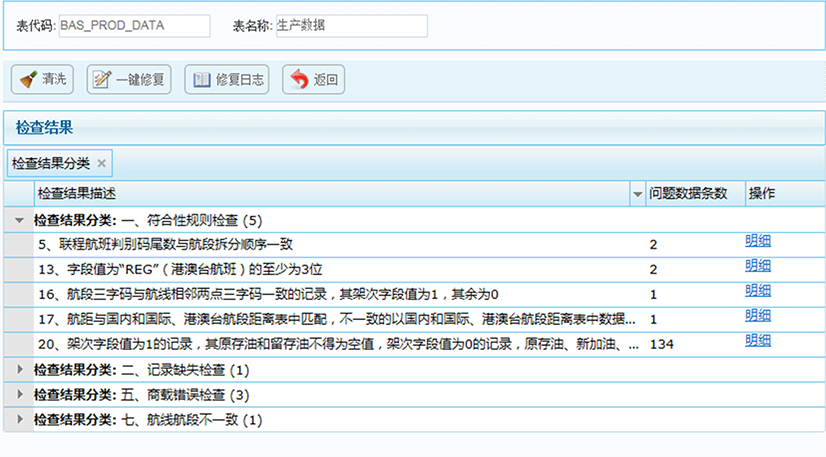
Task: Click group label 一、符合性规则检查
Action: pos(148,220)
